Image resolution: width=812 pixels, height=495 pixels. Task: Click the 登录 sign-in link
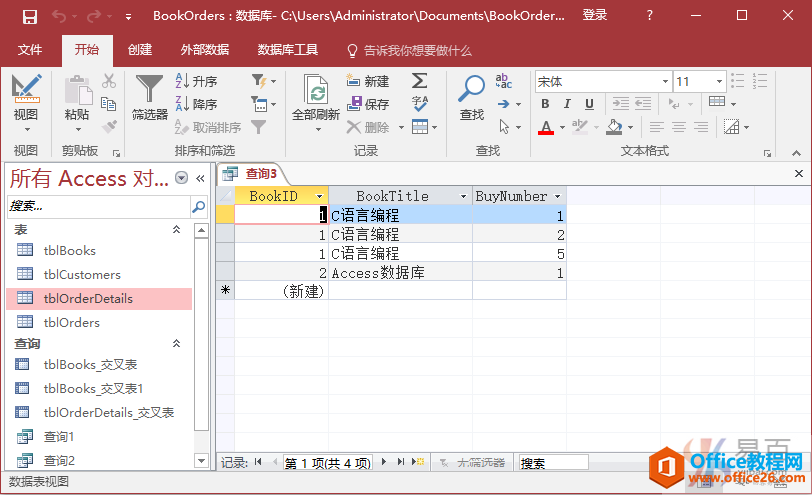click(595, 16)
